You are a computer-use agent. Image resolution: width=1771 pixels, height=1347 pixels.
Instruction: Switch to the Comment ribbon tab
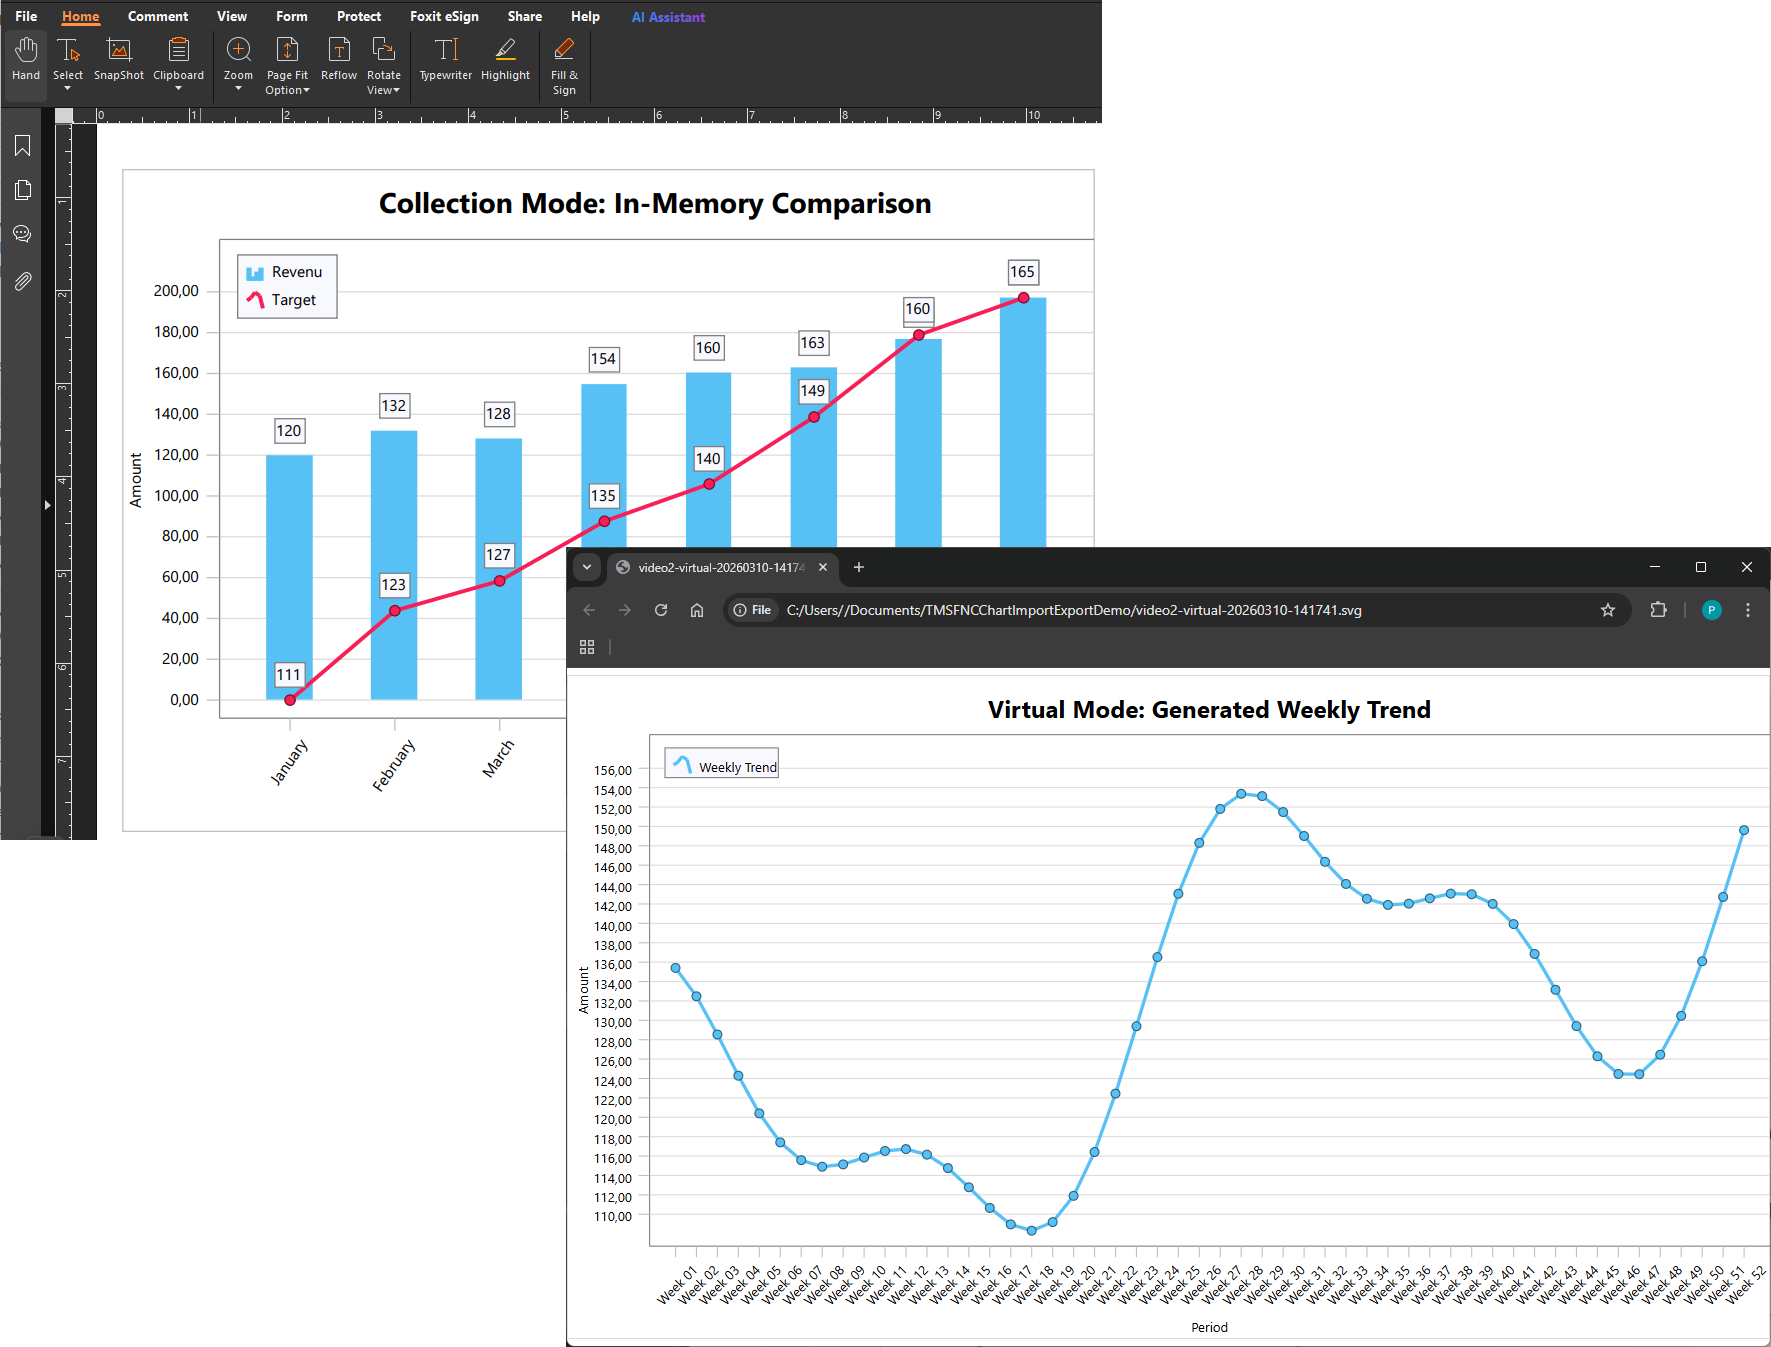click(157, 16)
